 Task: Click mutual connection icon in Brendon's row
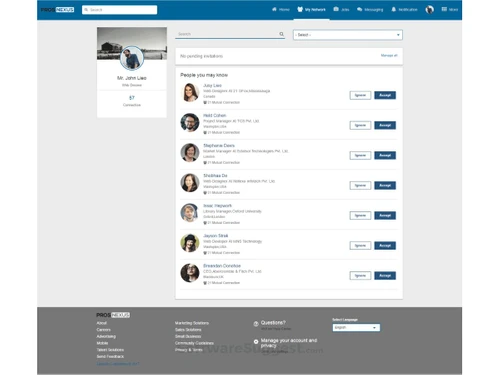click(x=205, y=283)
